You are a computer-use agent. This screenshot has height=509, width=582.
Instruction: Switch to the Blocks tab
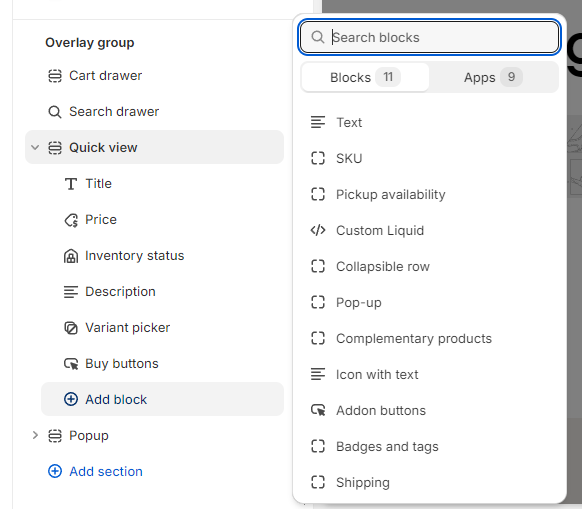(365, 77)
